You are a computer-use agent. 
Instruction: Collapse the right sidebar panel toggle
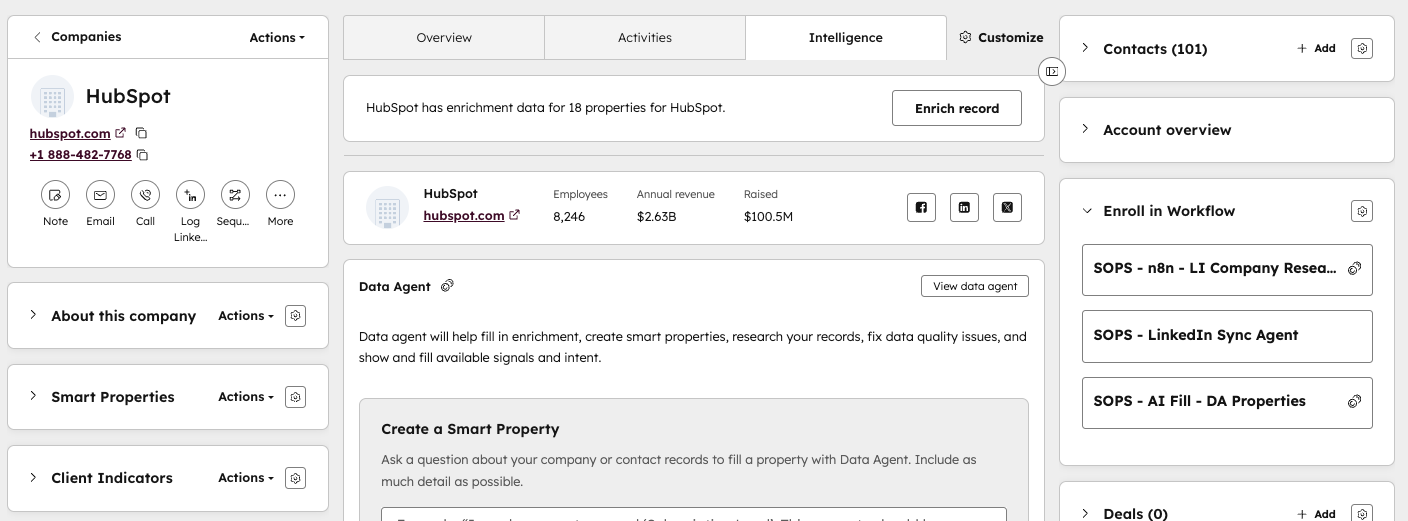1051,71
